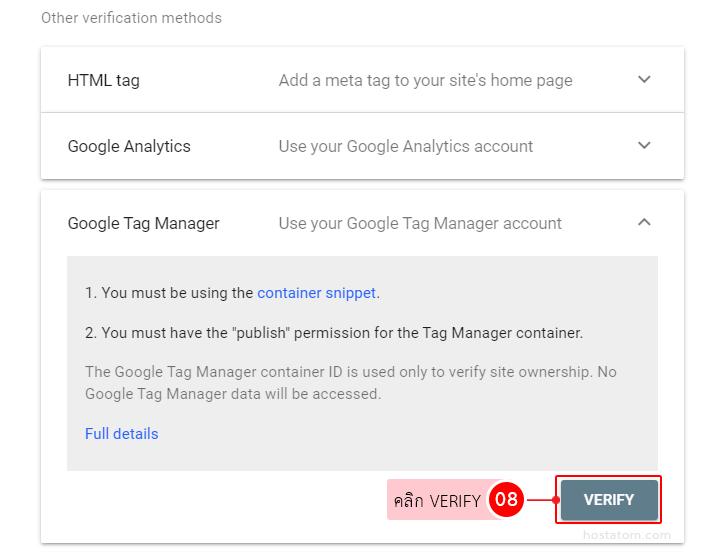Click 'Use your Google Tag Manager account' text
This screenshot has width=720, height=552.
(420, 224)
